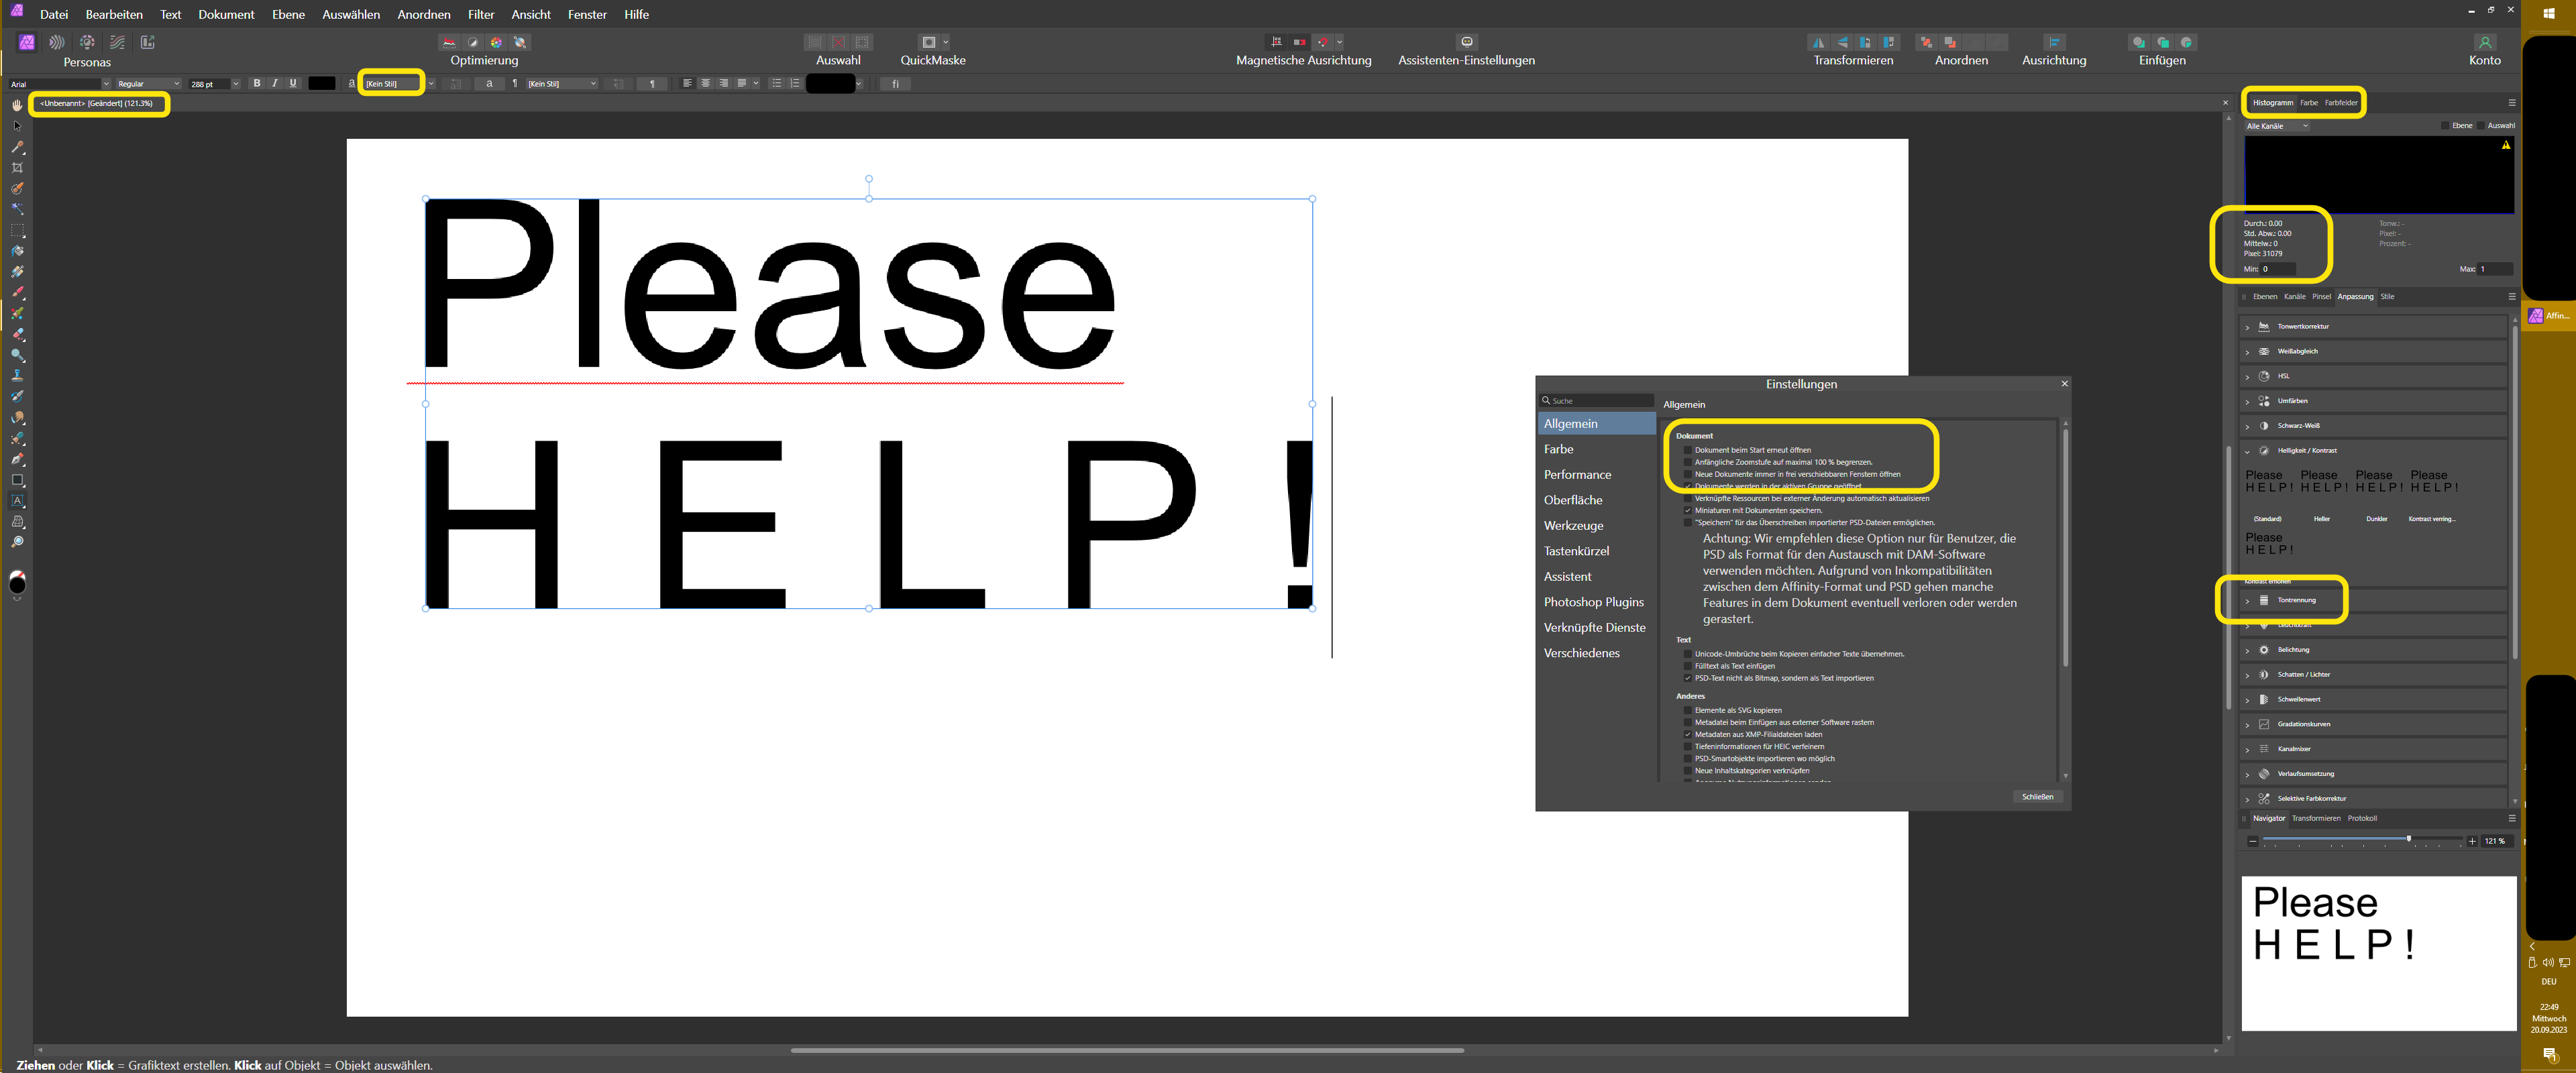Select the Zoom magnifier tool

(17, 543)
